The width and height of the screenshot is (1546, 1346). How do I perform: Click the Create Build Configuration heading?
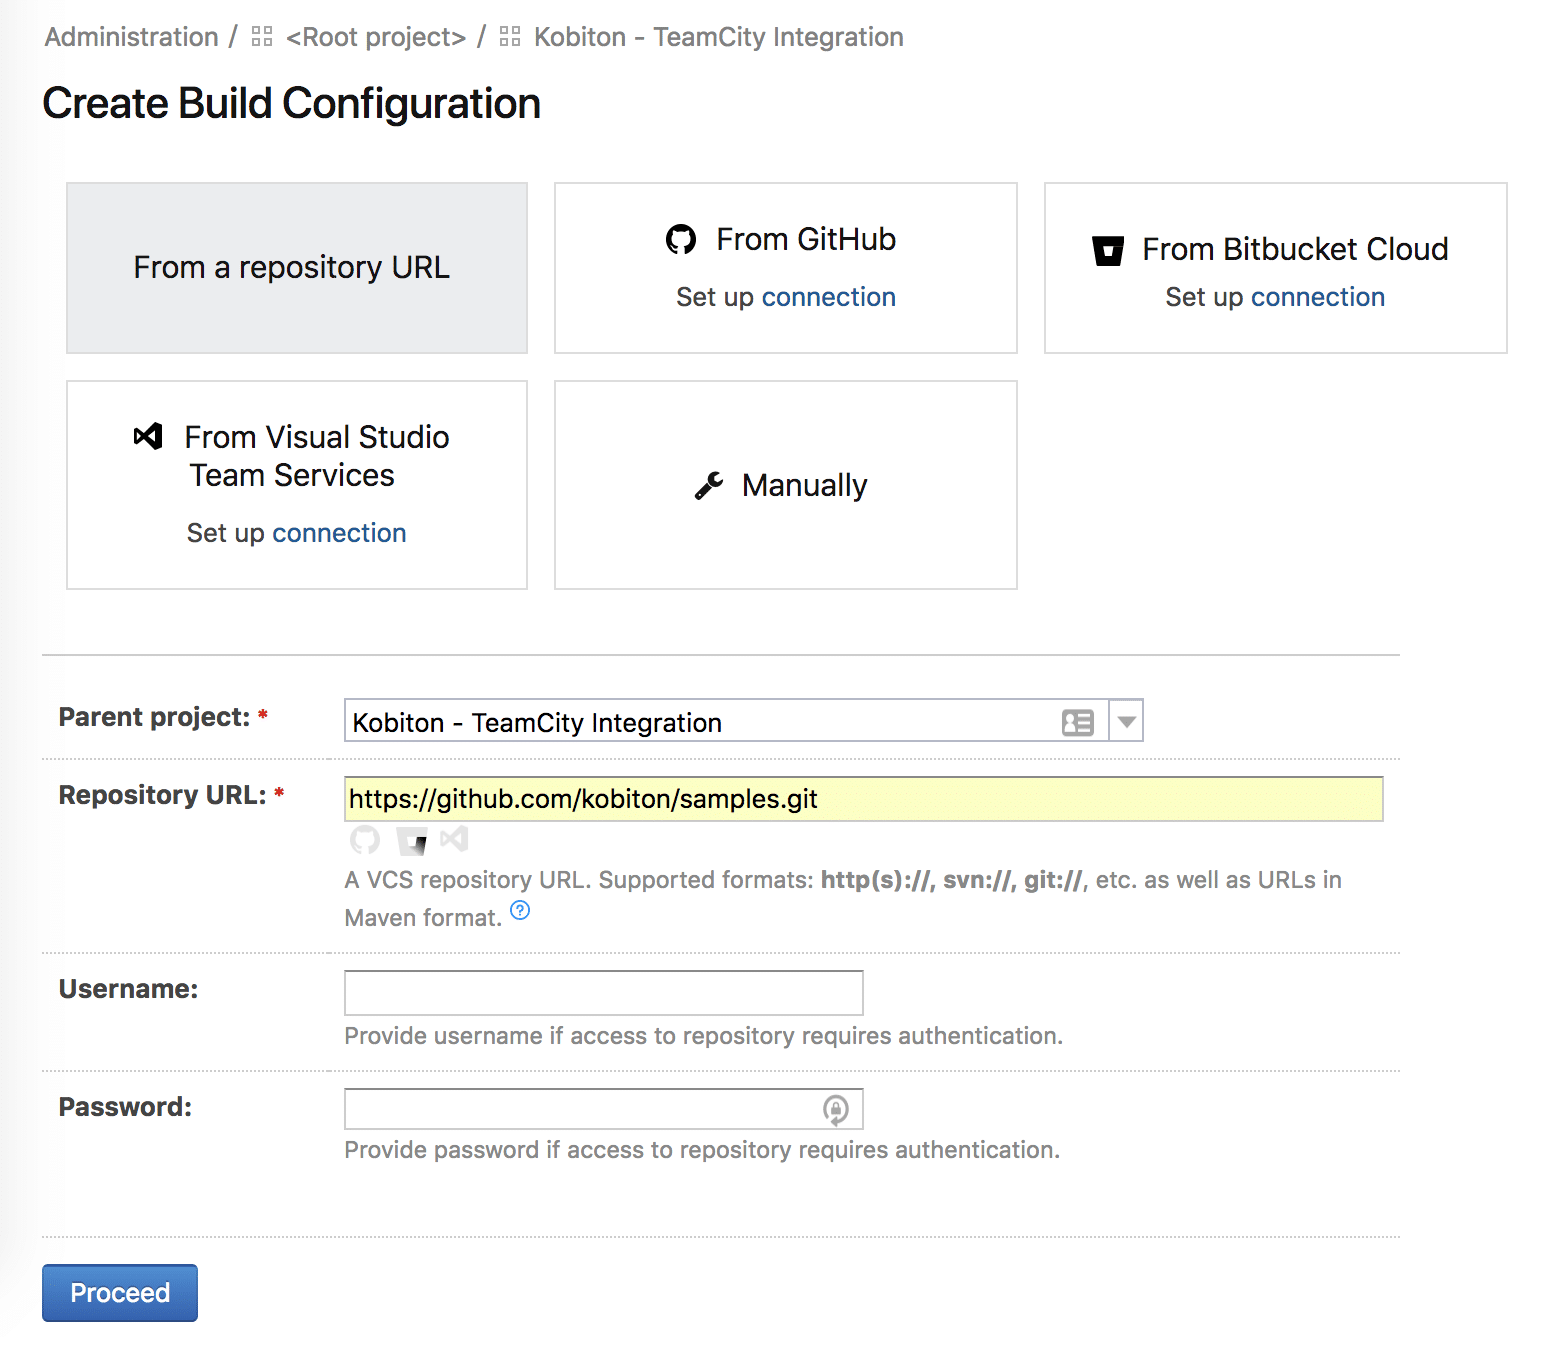292,104
